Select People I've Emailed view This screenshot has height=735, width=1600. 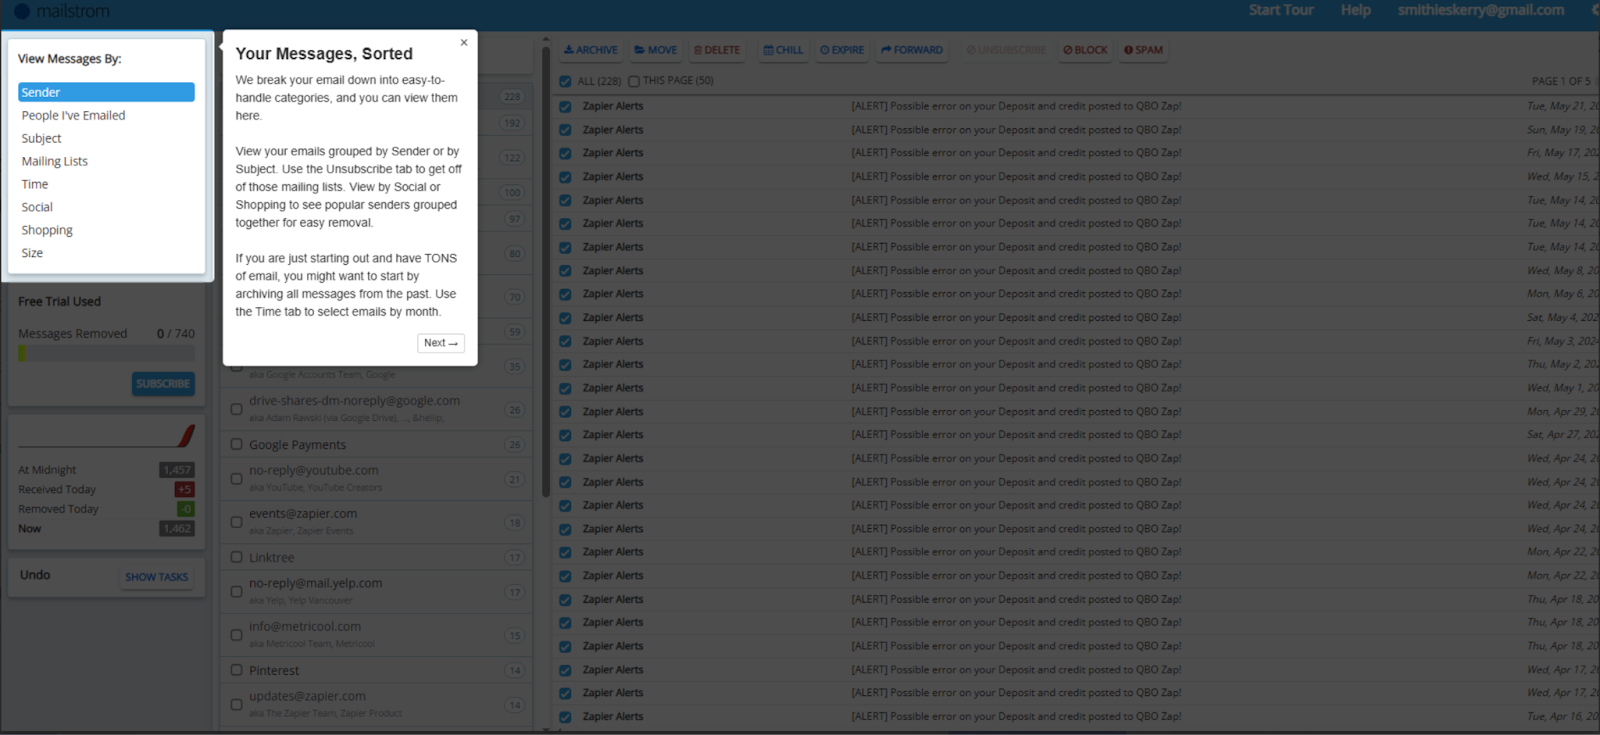(x=73, y=115)
